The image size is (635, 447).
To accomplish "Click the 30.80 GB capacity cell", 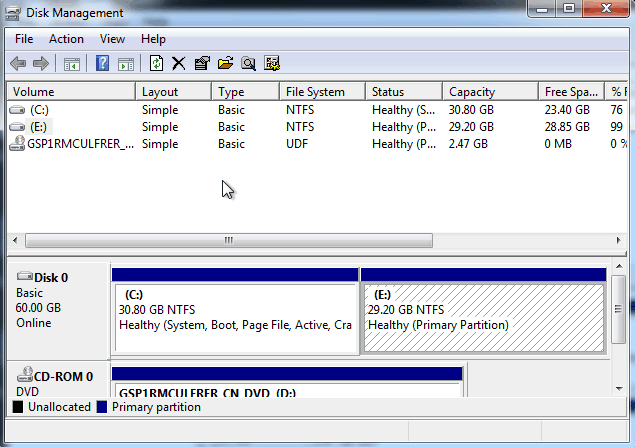I will tap(471, 110).
